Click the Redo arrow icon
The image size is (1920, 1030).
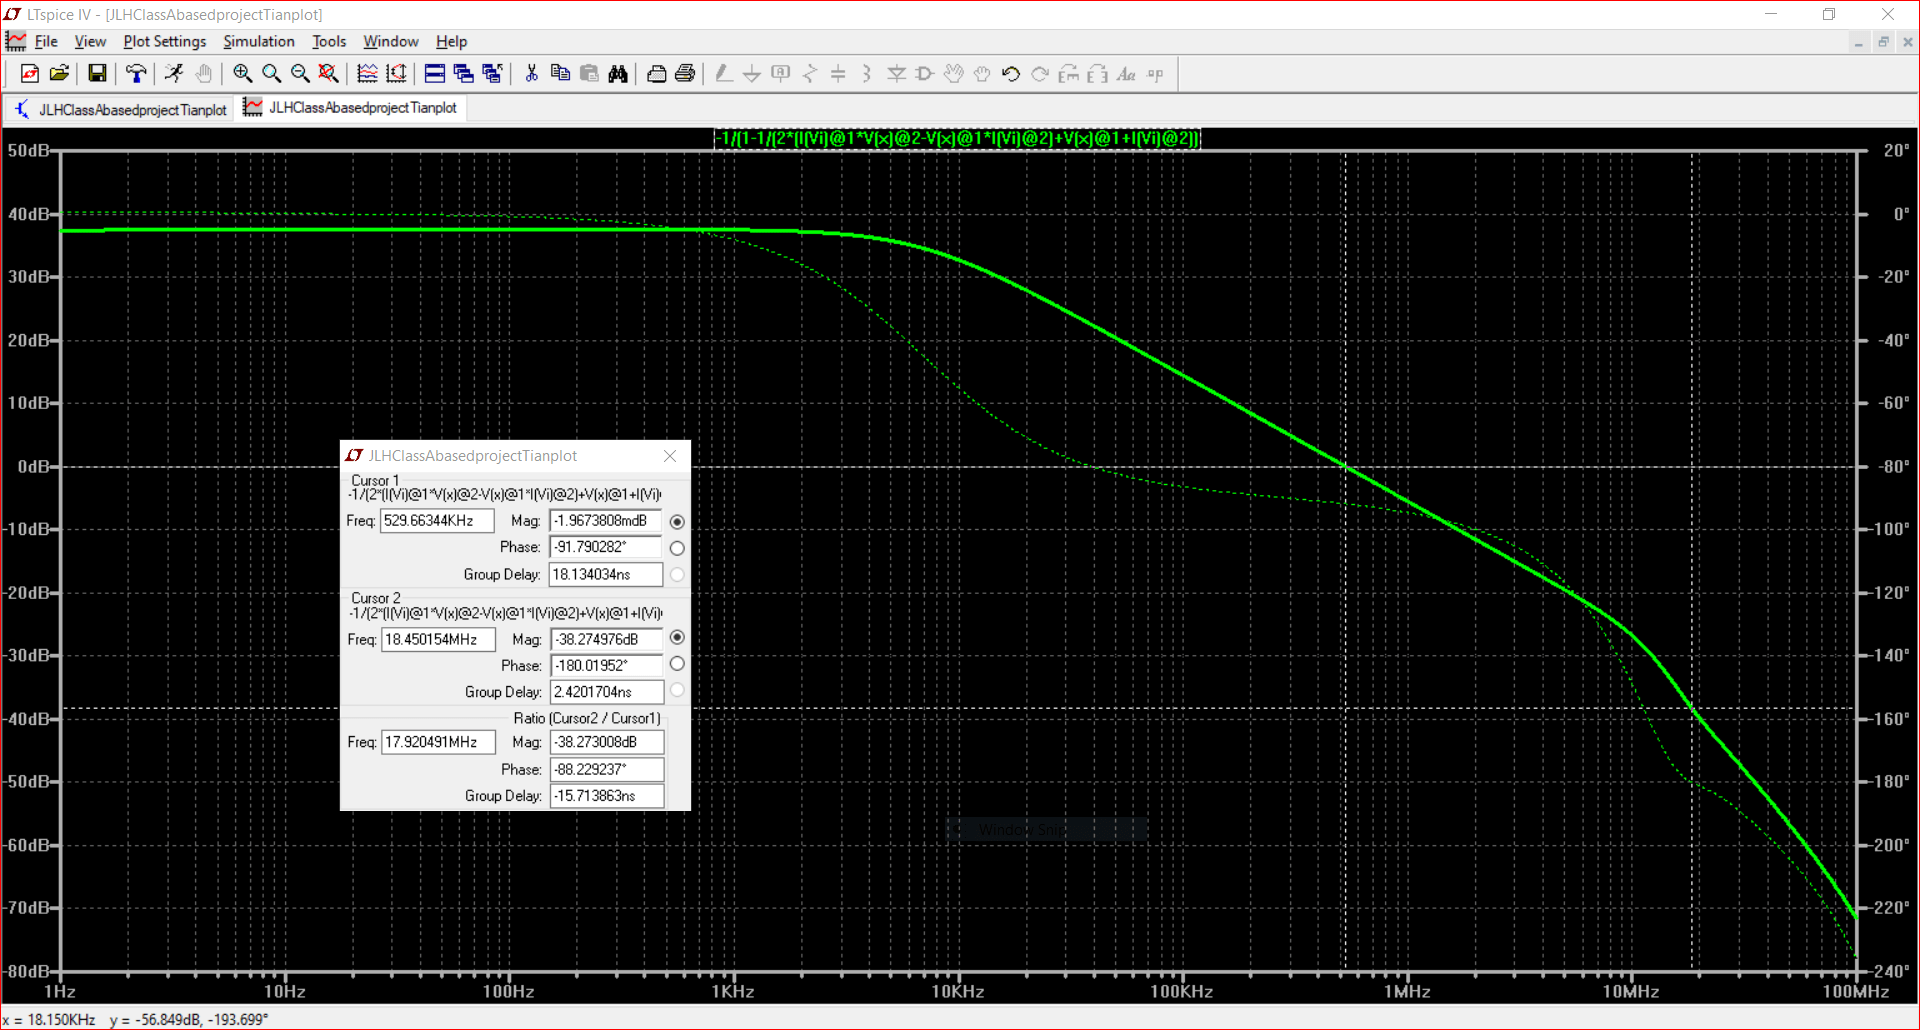tap(1040, 74)
